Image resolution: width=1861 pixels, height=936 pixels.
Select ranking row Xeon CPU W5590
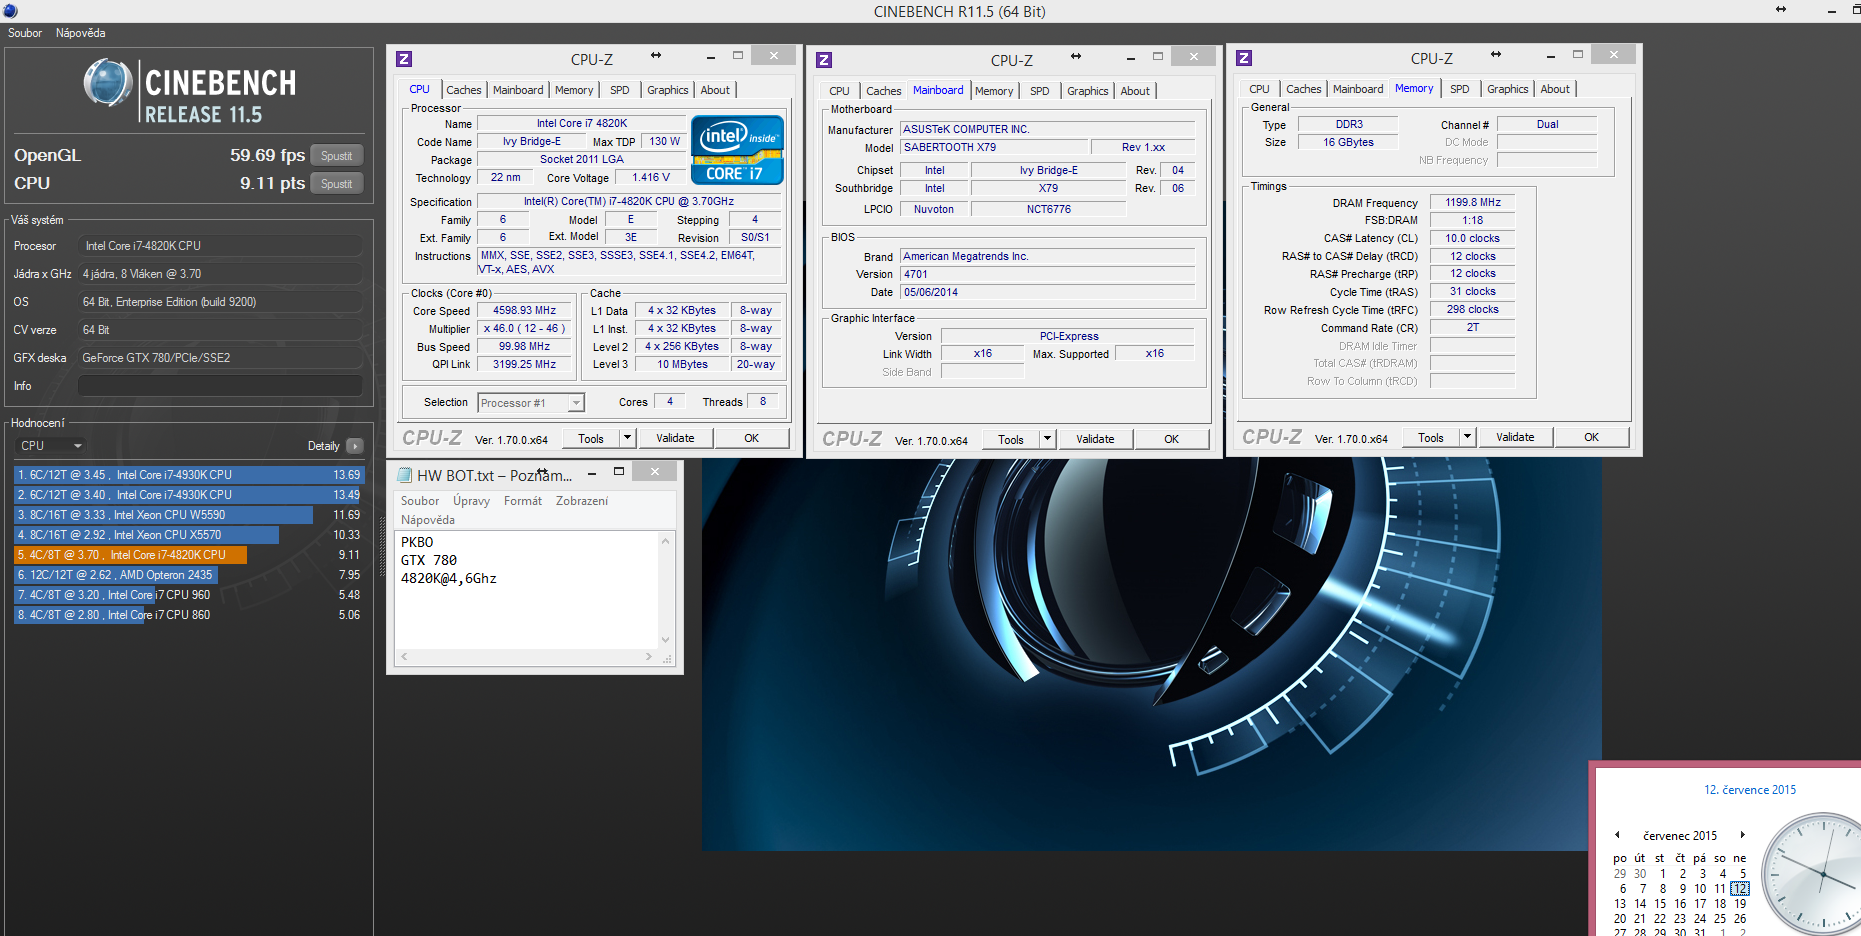pos(188,515)
